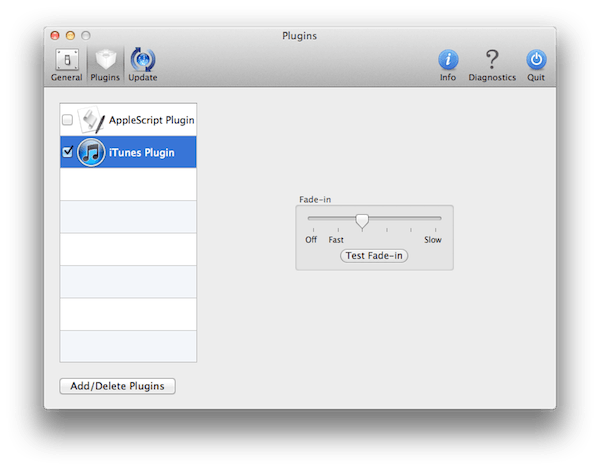Select the iTunes Plugin row text
Image resolution: width=600 pixels, height=470 pixels.
point(142,153)
